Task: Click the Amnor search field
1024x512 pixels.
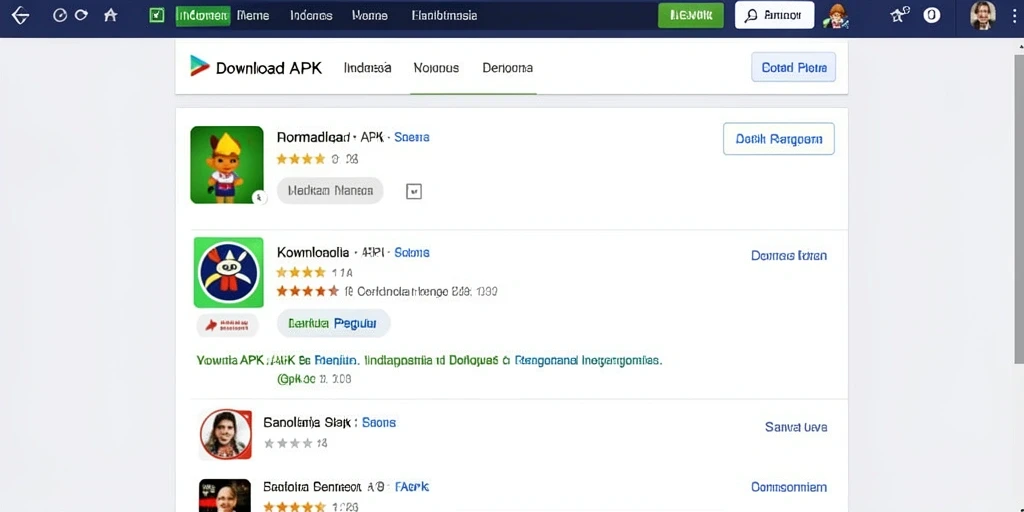Action: 775,15
